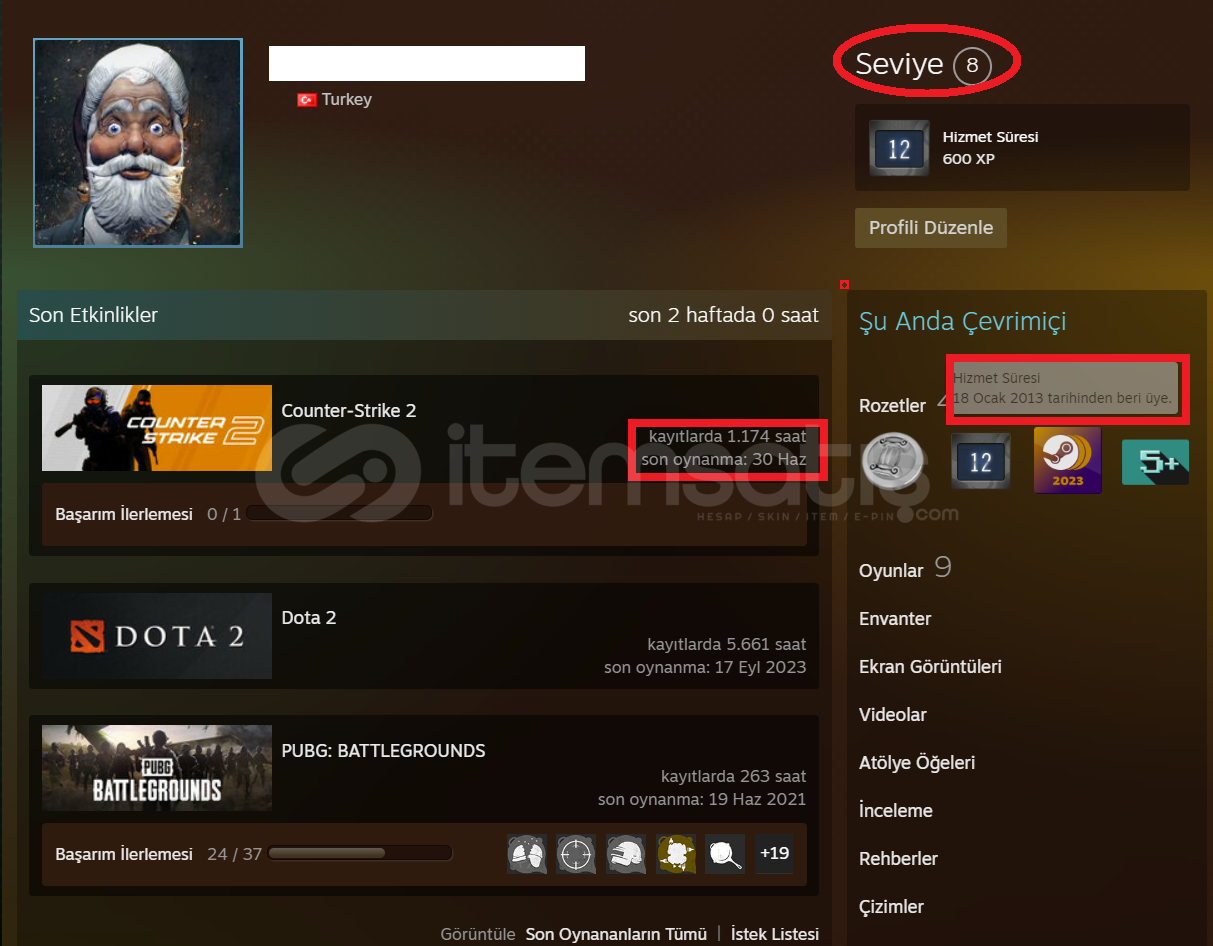Click the Profili Düzenle button
Viewport: 1213px width, 946px height.
click(931, 228)
